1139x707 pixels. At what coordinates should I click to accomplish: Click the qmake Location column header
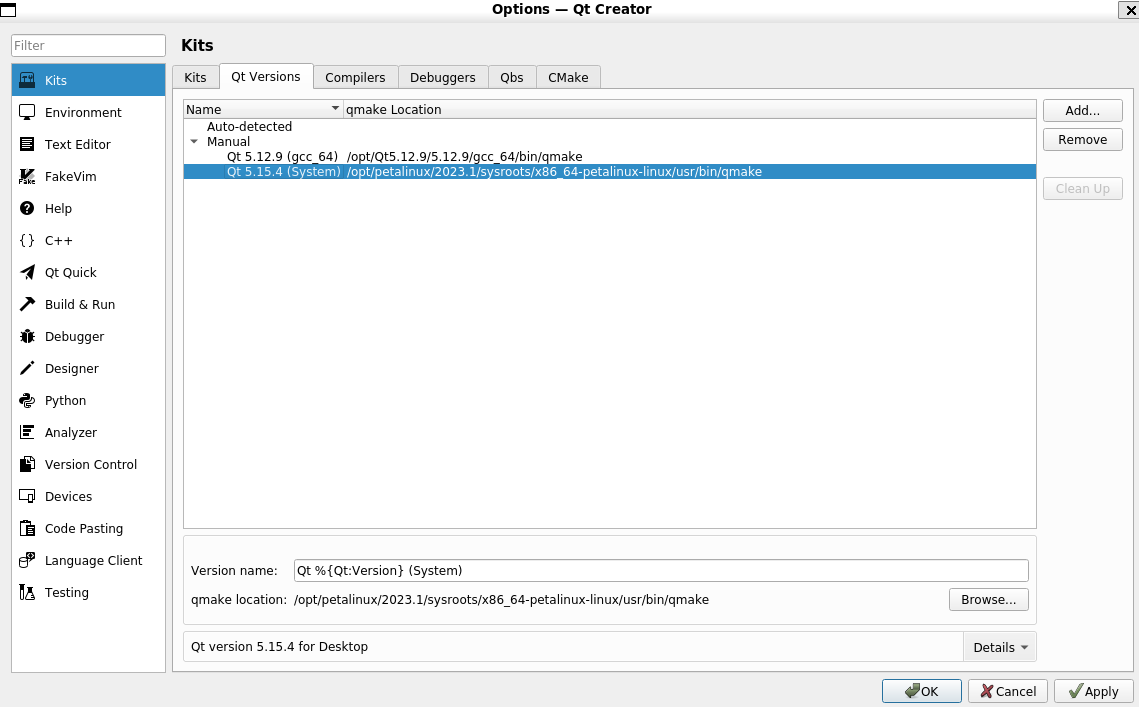pos(689,109)
